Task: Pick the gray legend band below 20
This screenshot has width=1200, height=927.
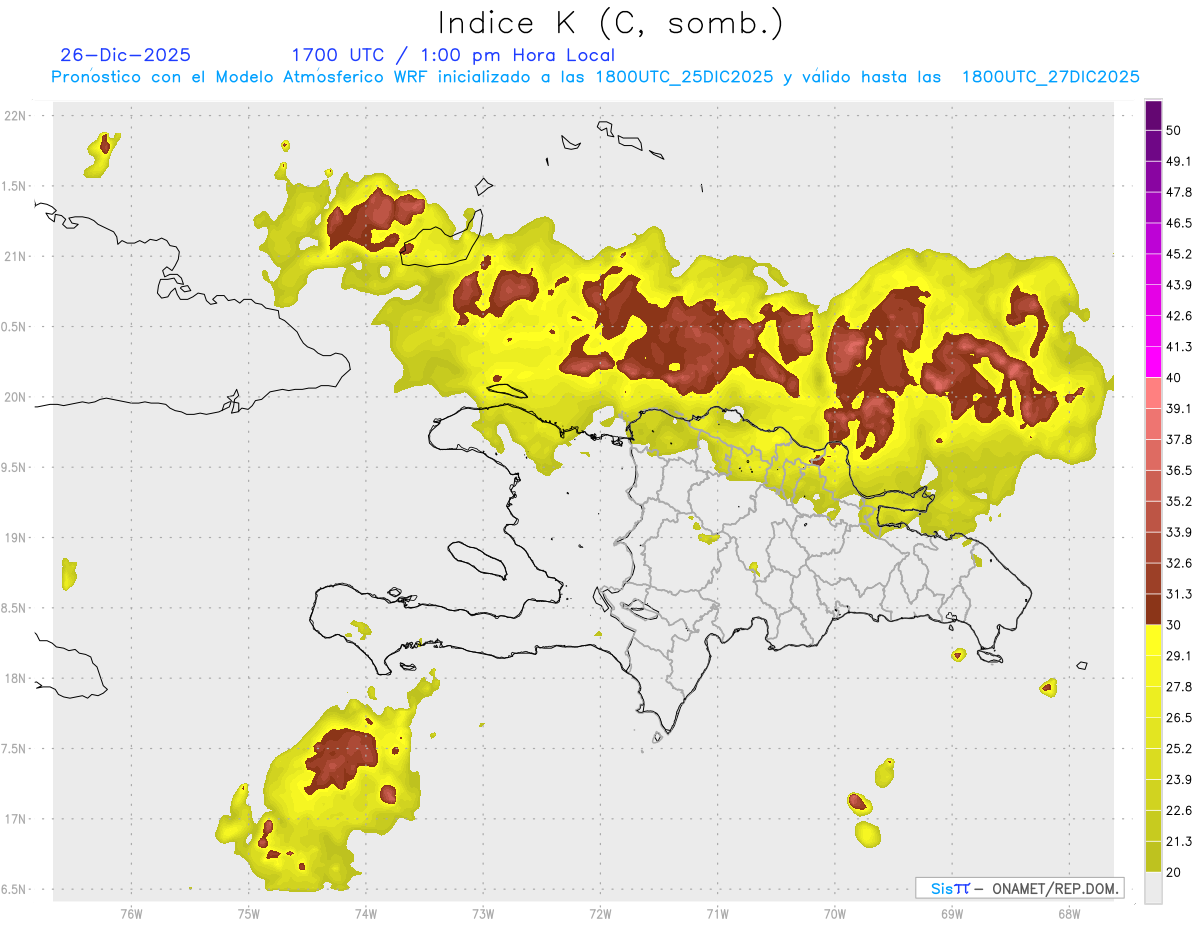Action: [x=1153, y=887]
